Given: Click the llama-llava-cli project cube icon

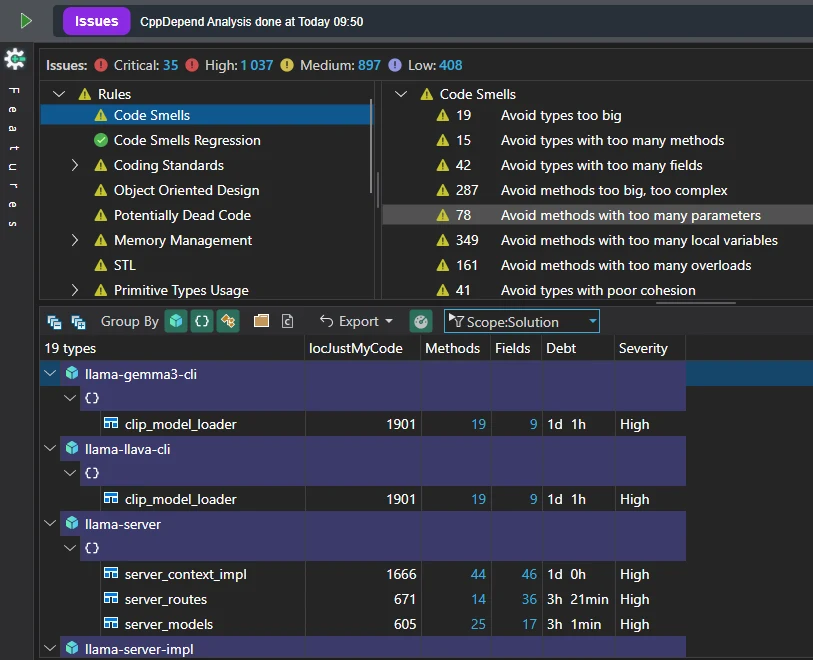Looking at the screenshot, I should [72, 448].
